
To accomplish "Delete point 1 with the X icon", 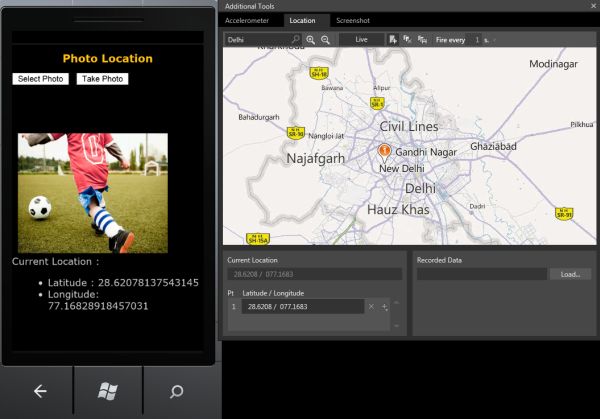I will [x=371, y=307].
